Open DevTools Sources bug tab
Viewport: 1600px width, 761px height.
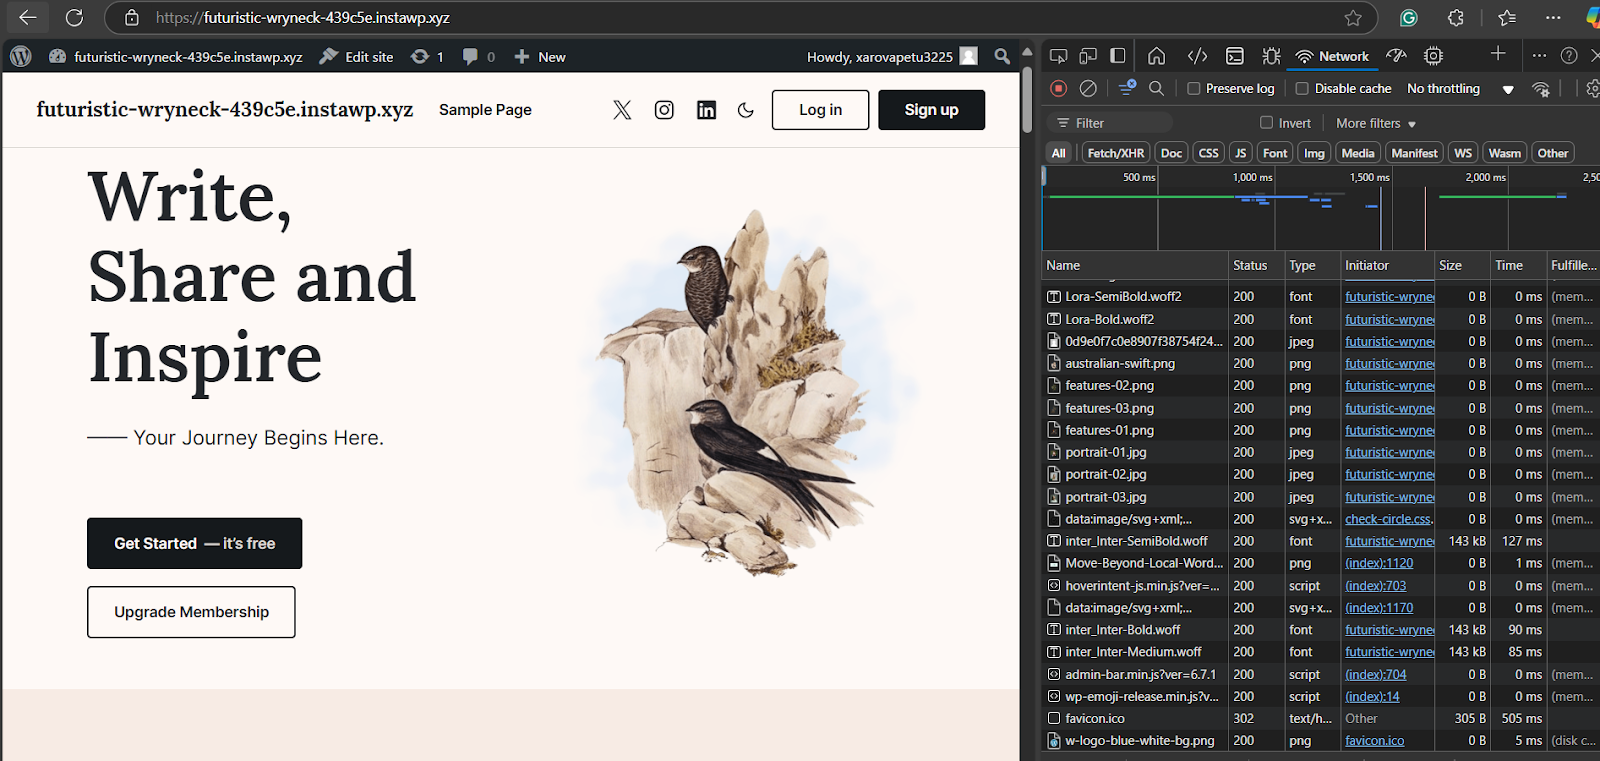coord(1271,56)
